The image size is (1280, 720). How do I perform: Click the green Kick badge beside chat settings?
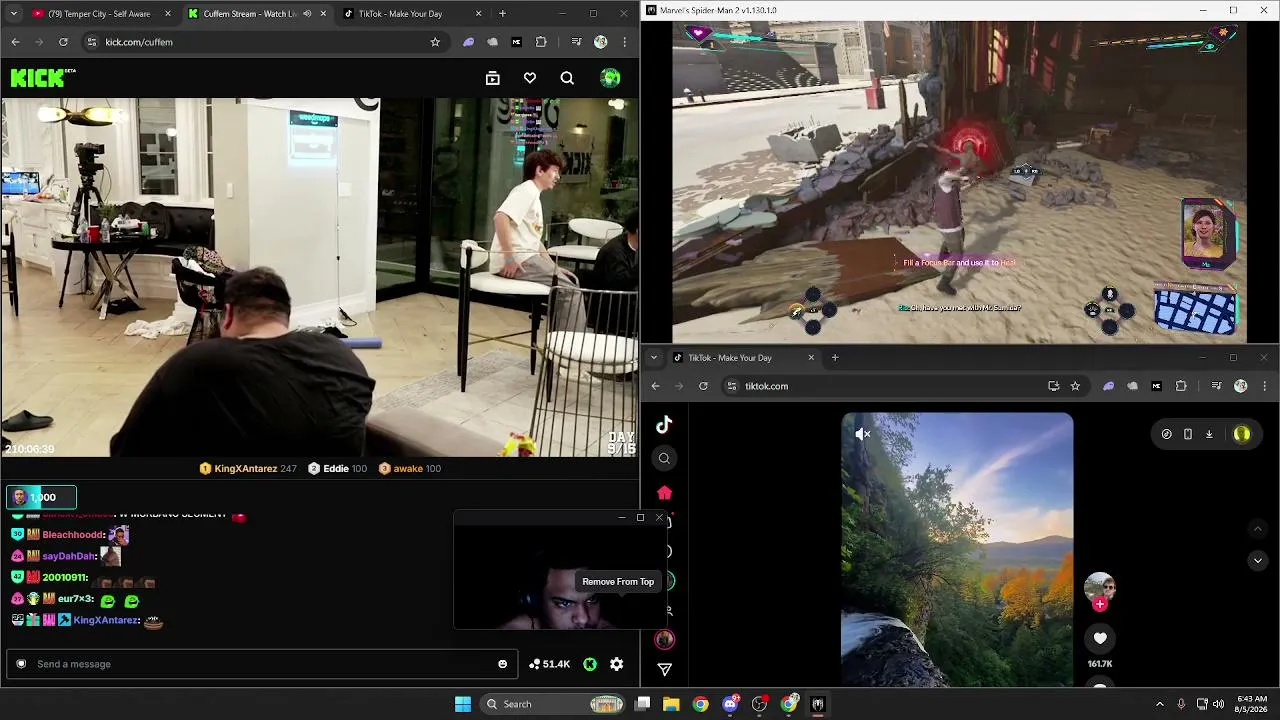pos(590,664)
